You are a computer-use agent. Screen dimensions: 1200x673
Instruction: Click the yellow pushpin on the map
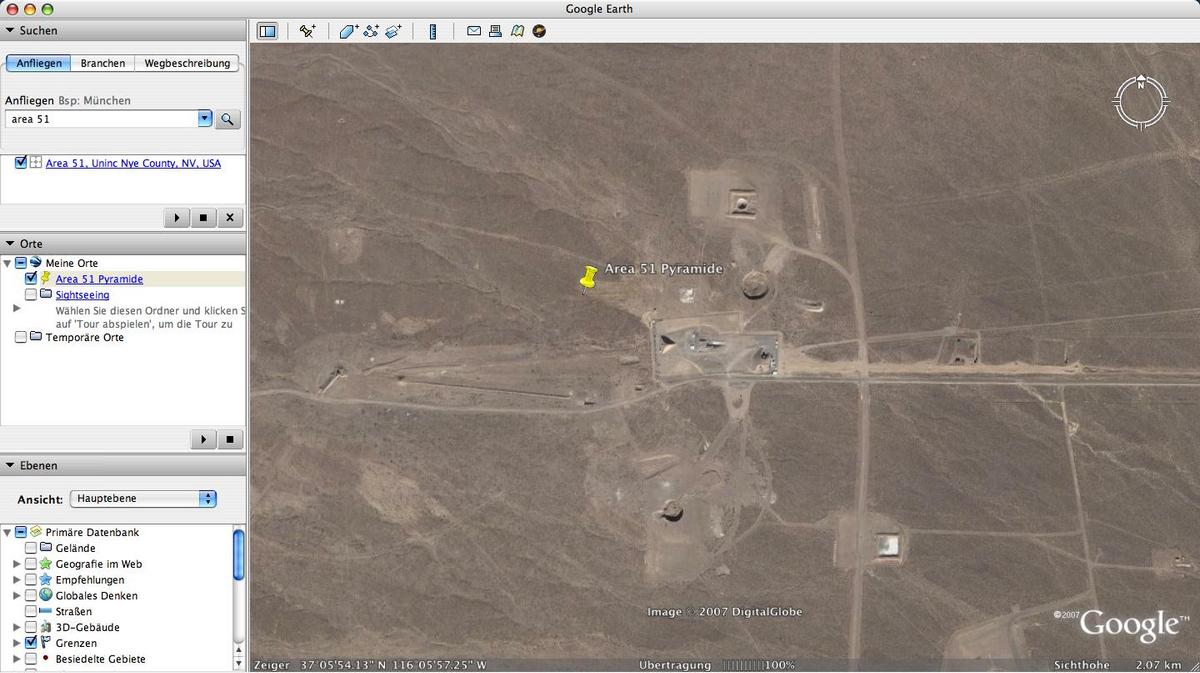click(588, 278)
